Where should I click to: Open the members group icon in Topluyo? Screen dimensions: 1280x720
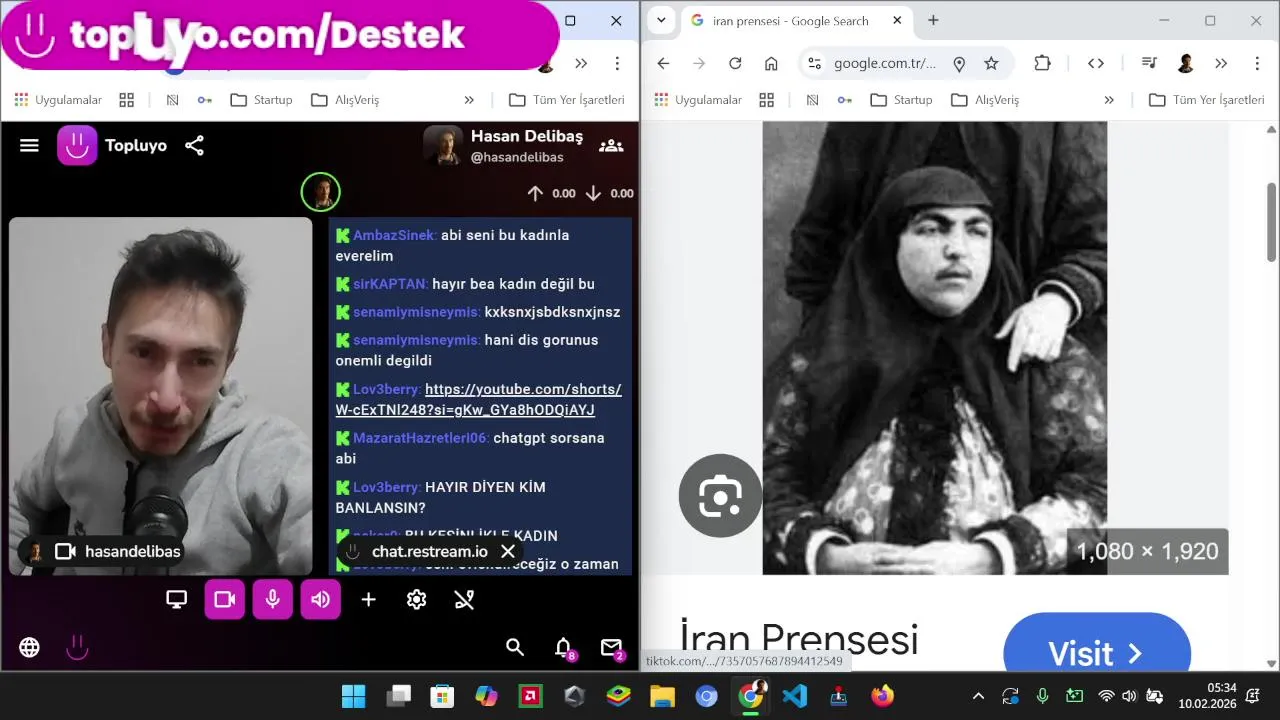click(611, 146)
